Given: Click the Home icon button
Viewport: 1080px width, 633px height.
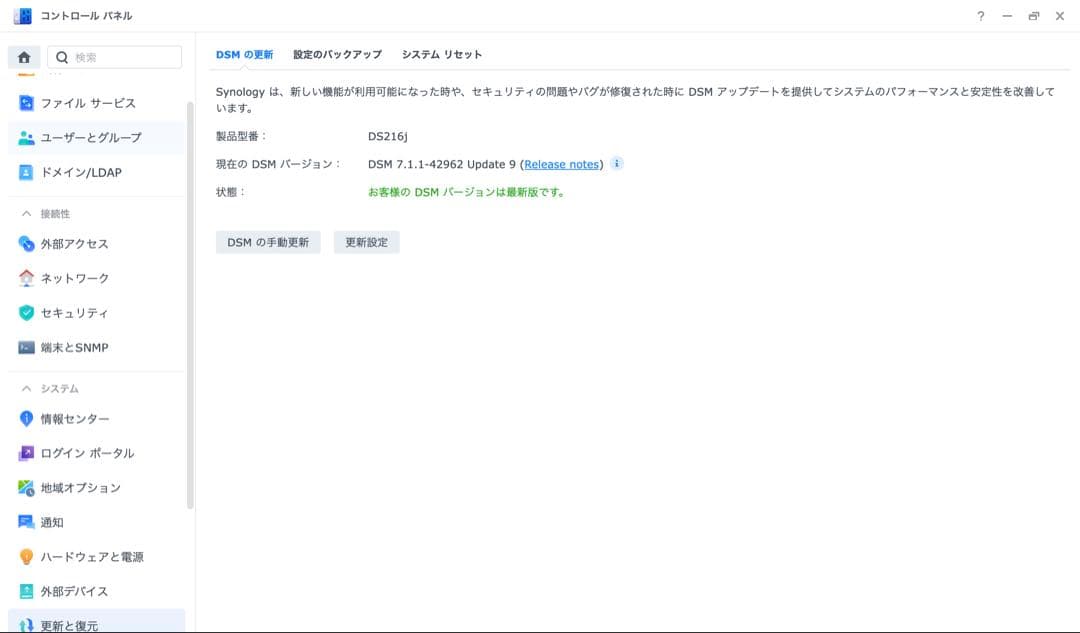Looking at the screenshot, I should tap(24, 57).
